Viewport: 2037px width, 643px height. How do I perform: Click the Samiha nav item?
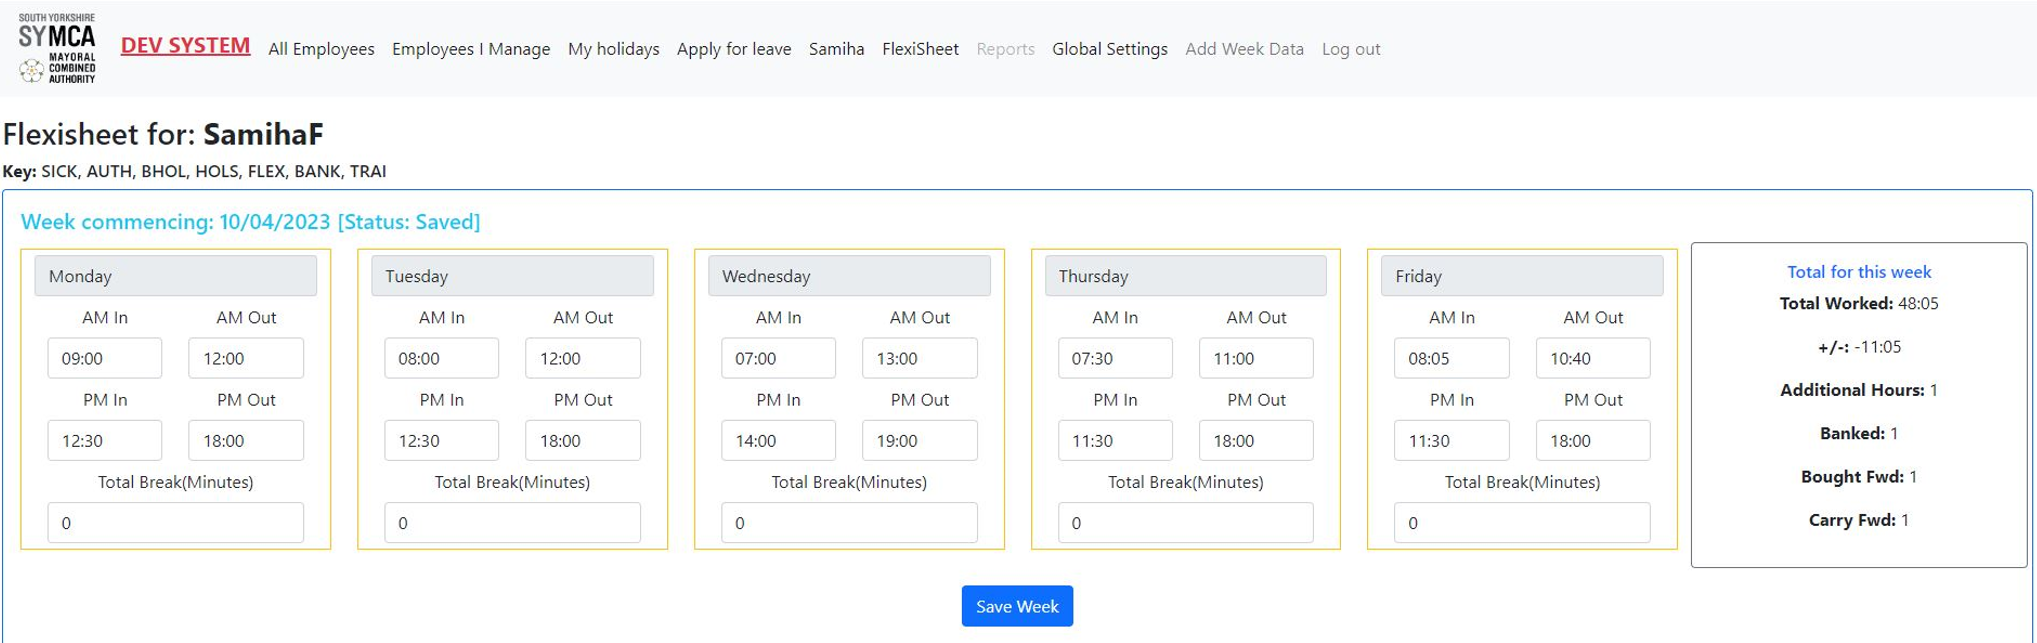click(837, 49)
